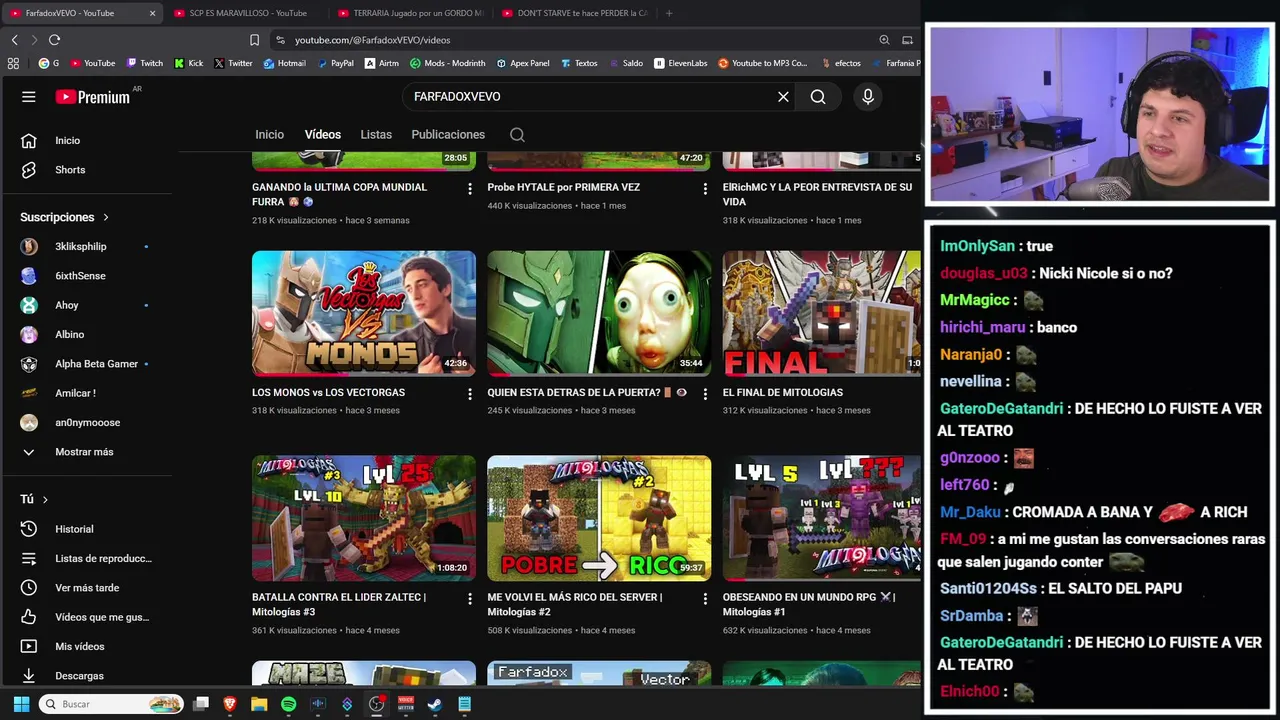1280x720 pixels.
Task: Start voice search with the microphone
Action: click(x=868, y=97)
